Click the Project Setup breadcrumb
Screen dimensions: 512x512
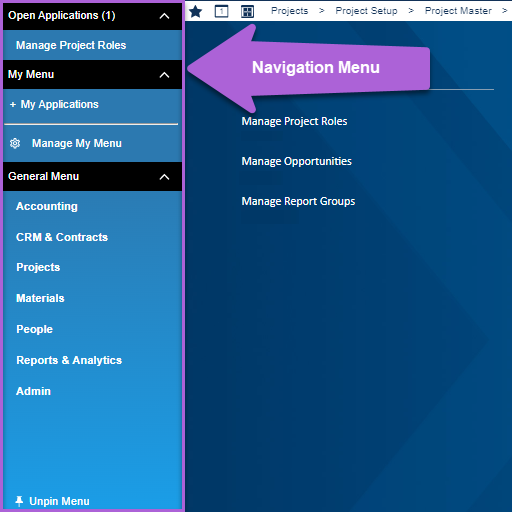coord(366,11)
